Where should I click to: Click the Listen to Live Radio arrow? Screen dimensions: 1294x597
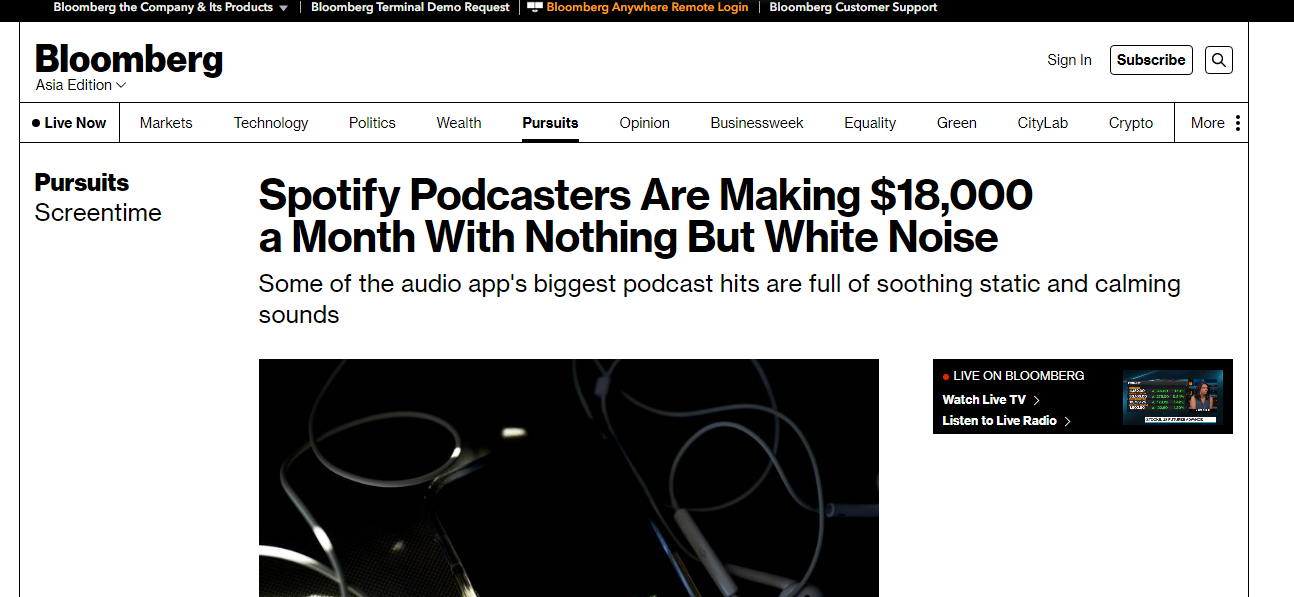pos(1068,421)
